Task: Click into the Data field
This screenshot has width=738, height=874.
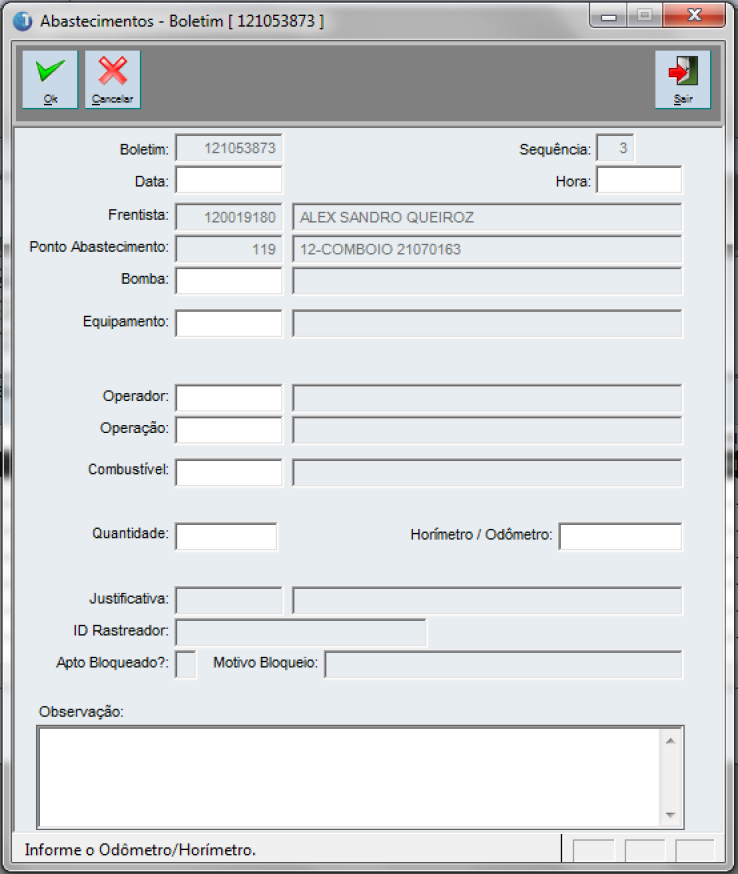Action: pos(229,181)
